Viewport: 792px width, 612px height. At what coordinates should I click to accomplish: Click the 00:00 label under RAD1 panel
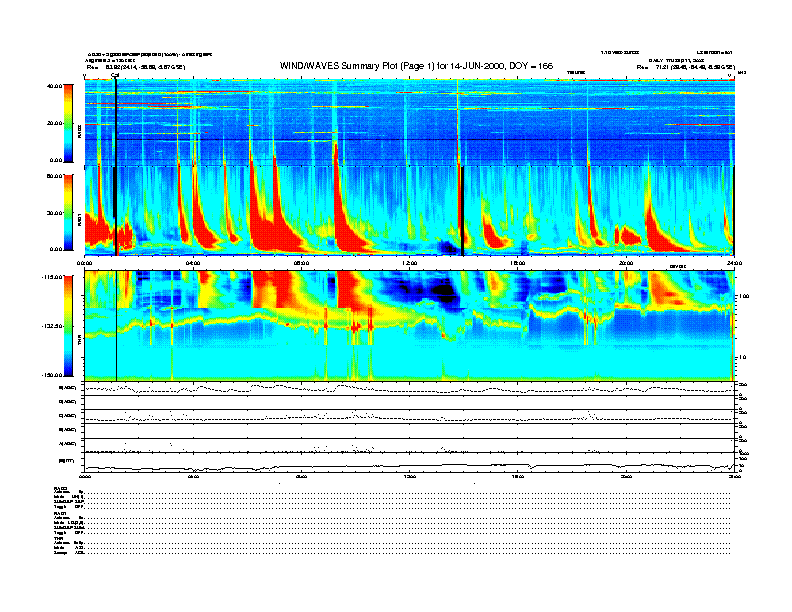85,262
